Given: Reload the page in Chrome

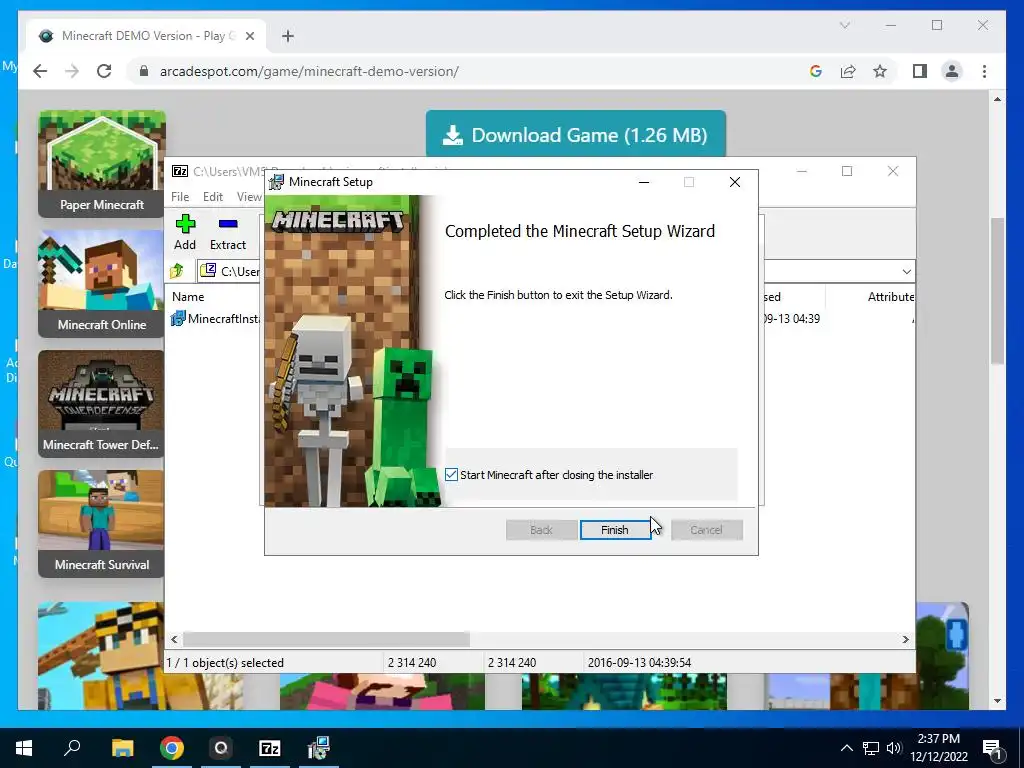Looking at the screenshot, I should click(104, 71).
